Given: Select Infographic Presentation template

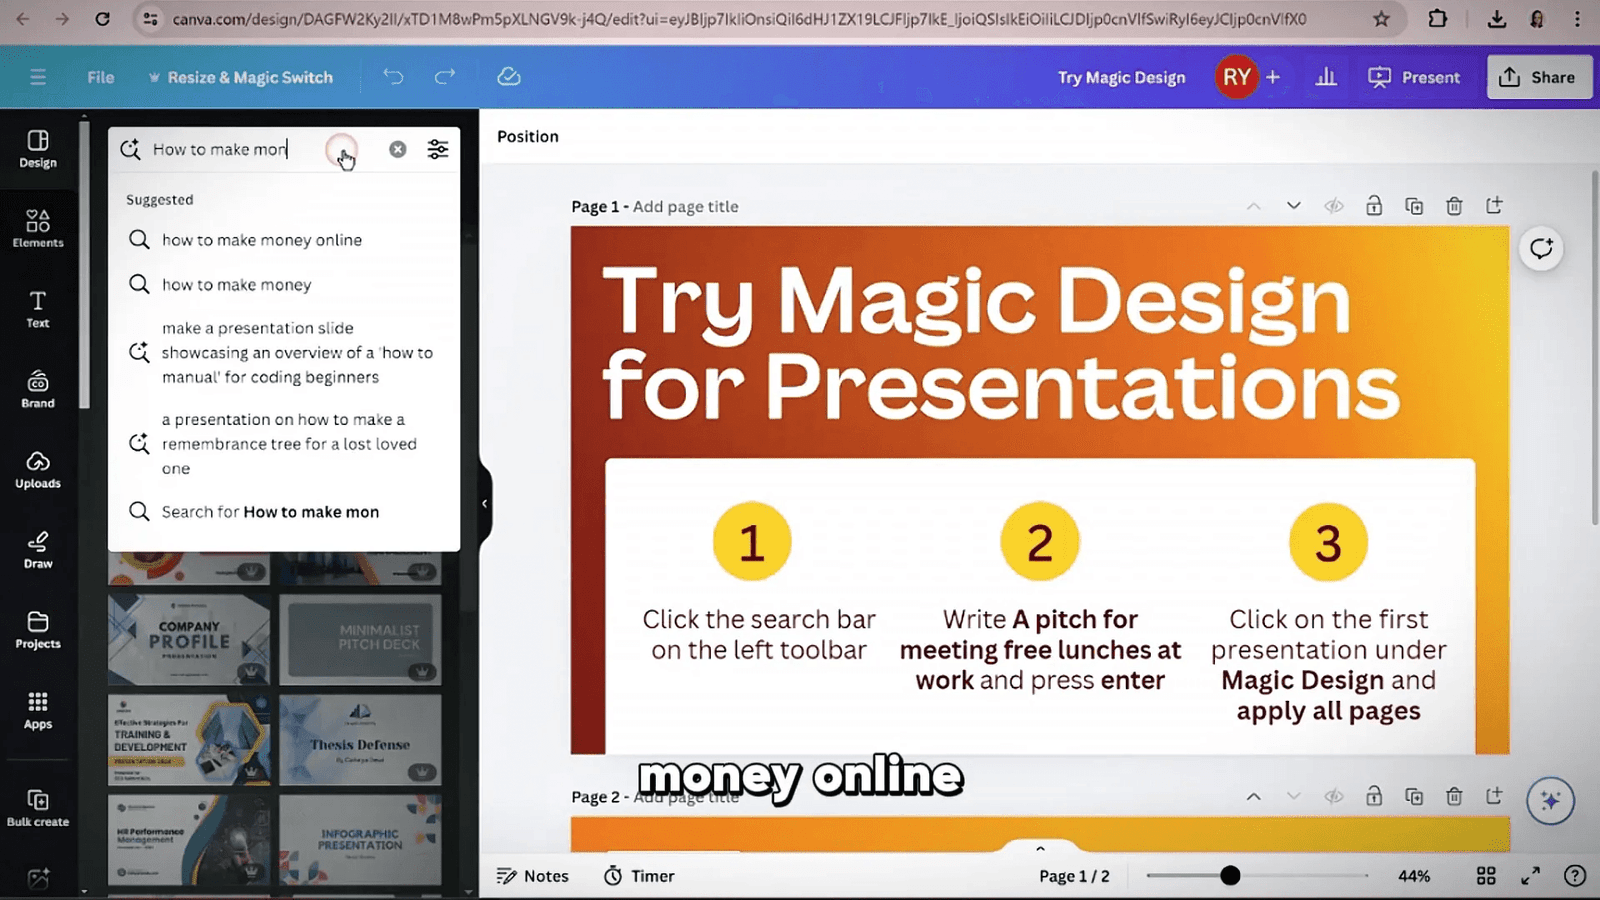Looking at the screenshot, I should (360, 840).
